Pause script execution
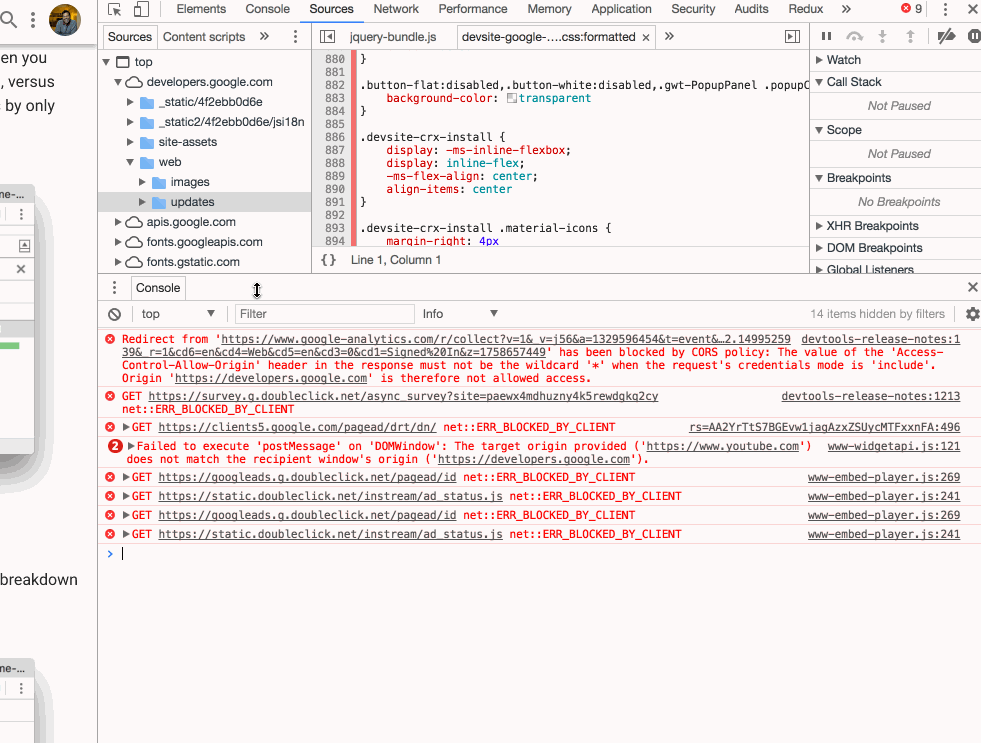The width and height of the screenshot is (981, 743). coord(827,36)
